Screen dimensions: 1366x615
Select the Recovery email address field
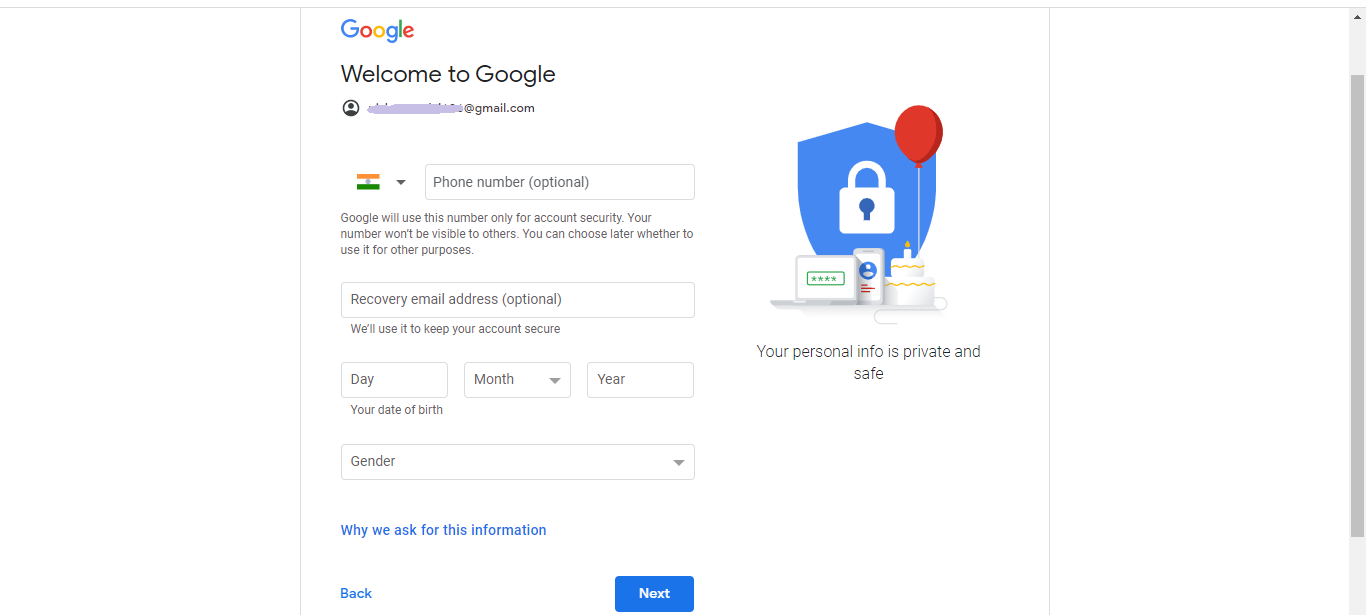coord(517,300)
